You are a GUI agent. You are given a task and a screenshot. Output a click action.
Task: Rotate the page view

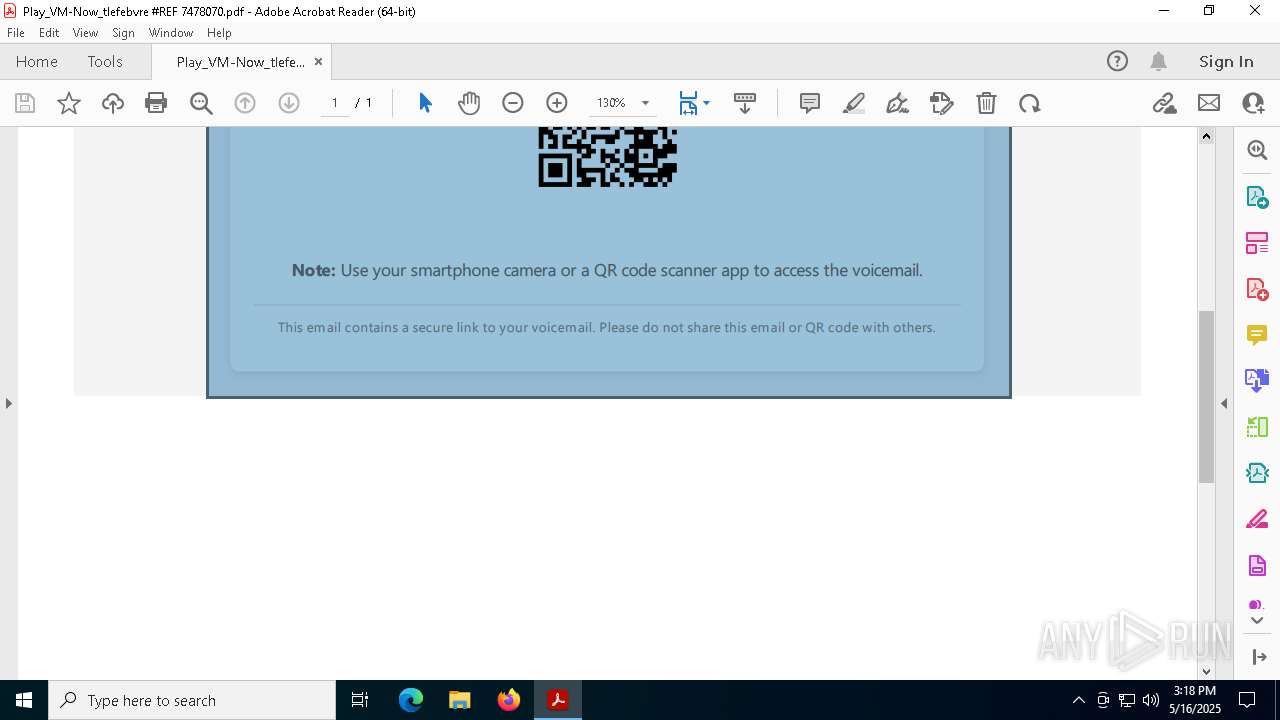pyautogui.click(x=1030, y=103)
